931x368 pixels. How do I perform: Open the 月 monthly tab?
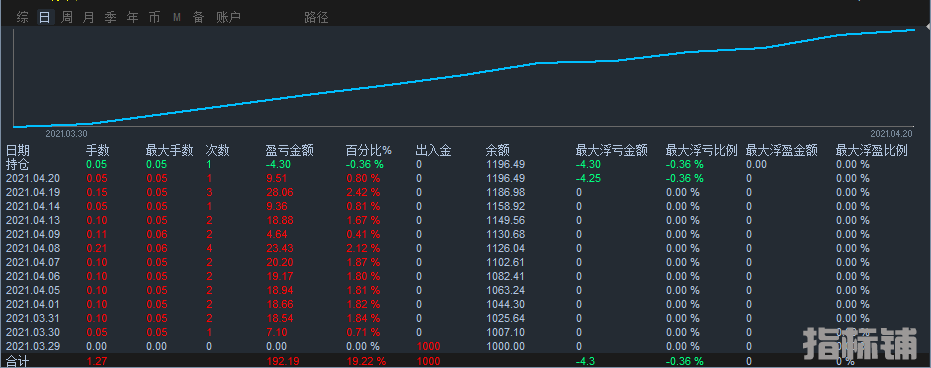click(x=88, y=18)
